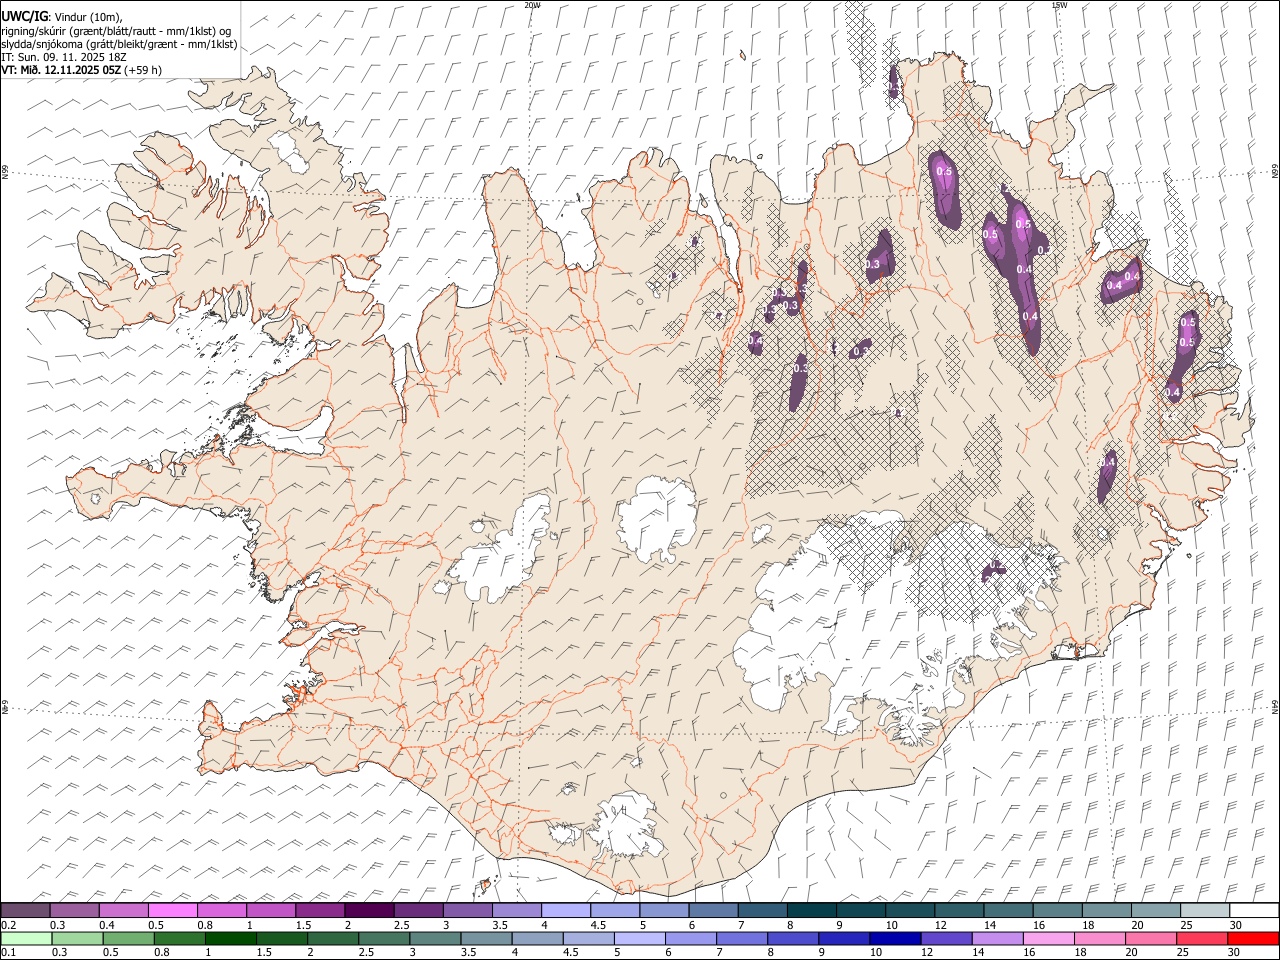Image resolution: width=1280 pixels, height=960 pixels.
Task: Click the lower legend swatch labeled 12
Action: [945, 938]
